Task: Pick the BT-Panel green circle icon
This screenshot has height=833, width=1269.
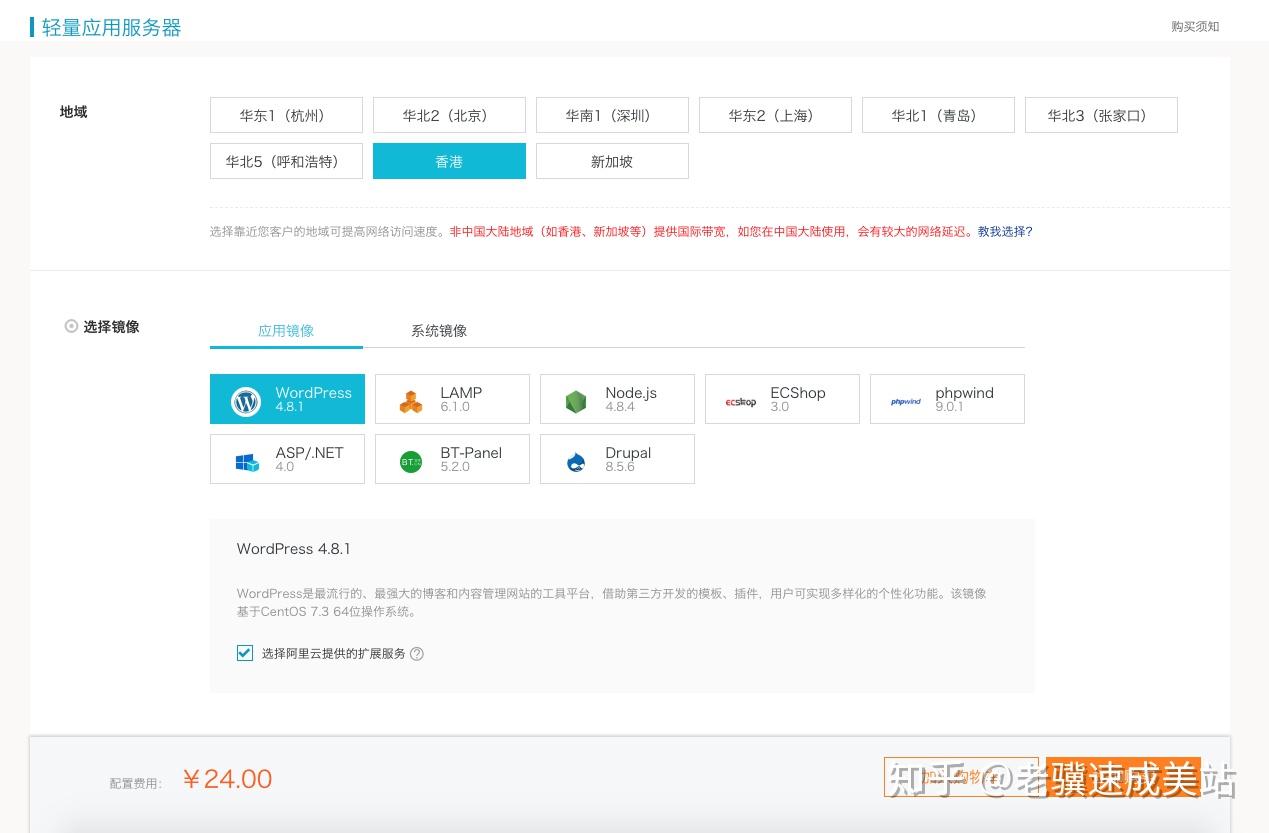Action: click(x=411, y=462)
